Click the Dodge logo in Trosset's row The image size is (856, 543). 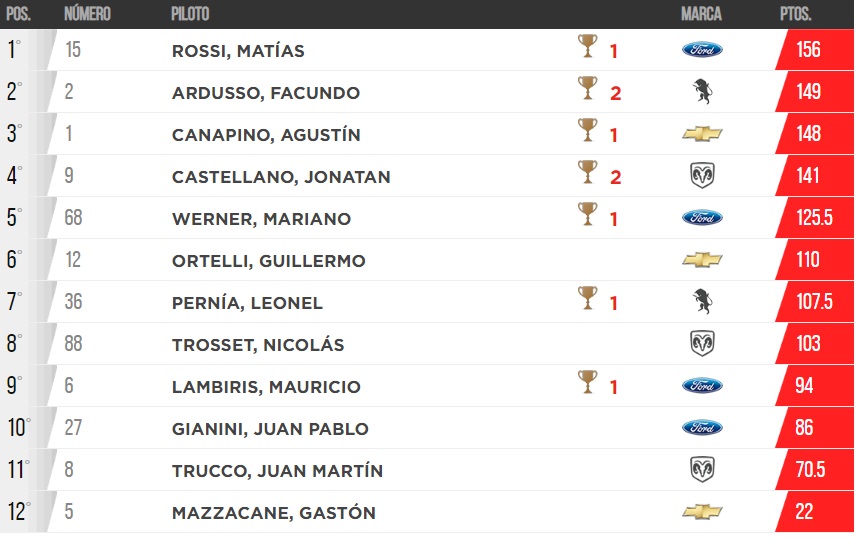(702, 344)
